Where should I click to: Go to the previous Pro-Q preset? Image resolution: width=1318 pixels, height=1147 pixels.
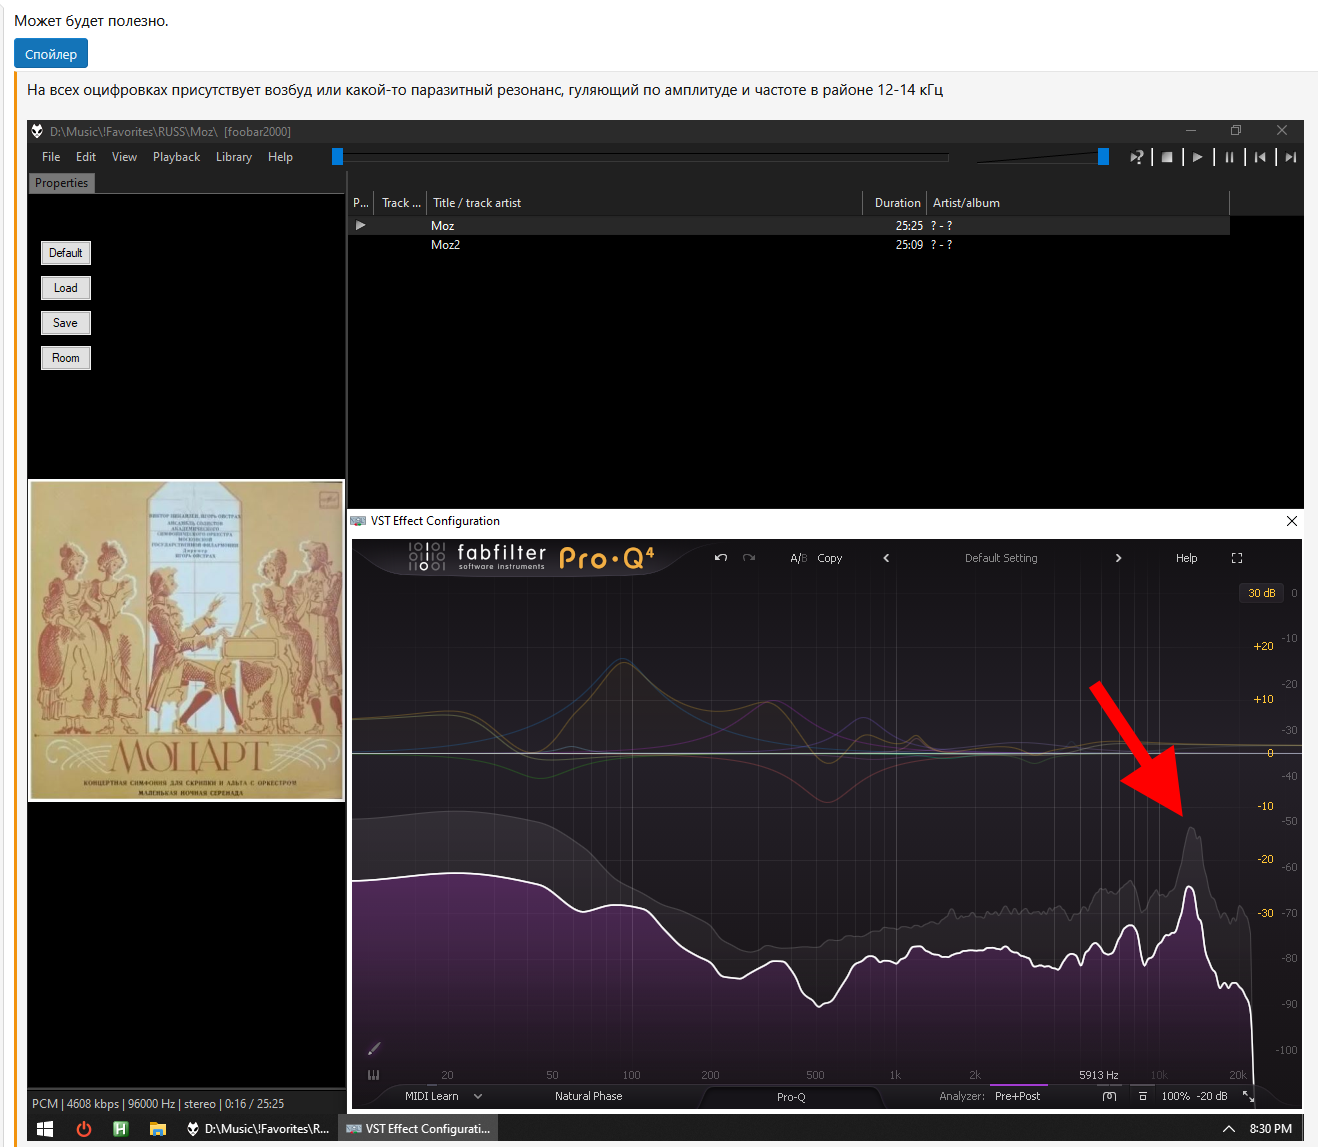click(886, 558)
